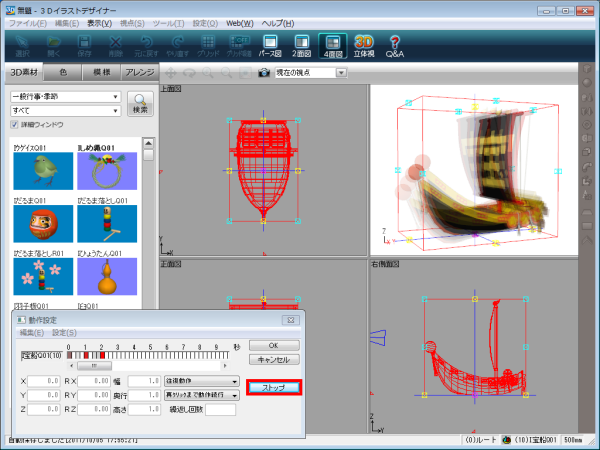
Task: Toggle the 詳細ウィンドウ checkbox
Action: pyautogui.click(x=14, y=125)
